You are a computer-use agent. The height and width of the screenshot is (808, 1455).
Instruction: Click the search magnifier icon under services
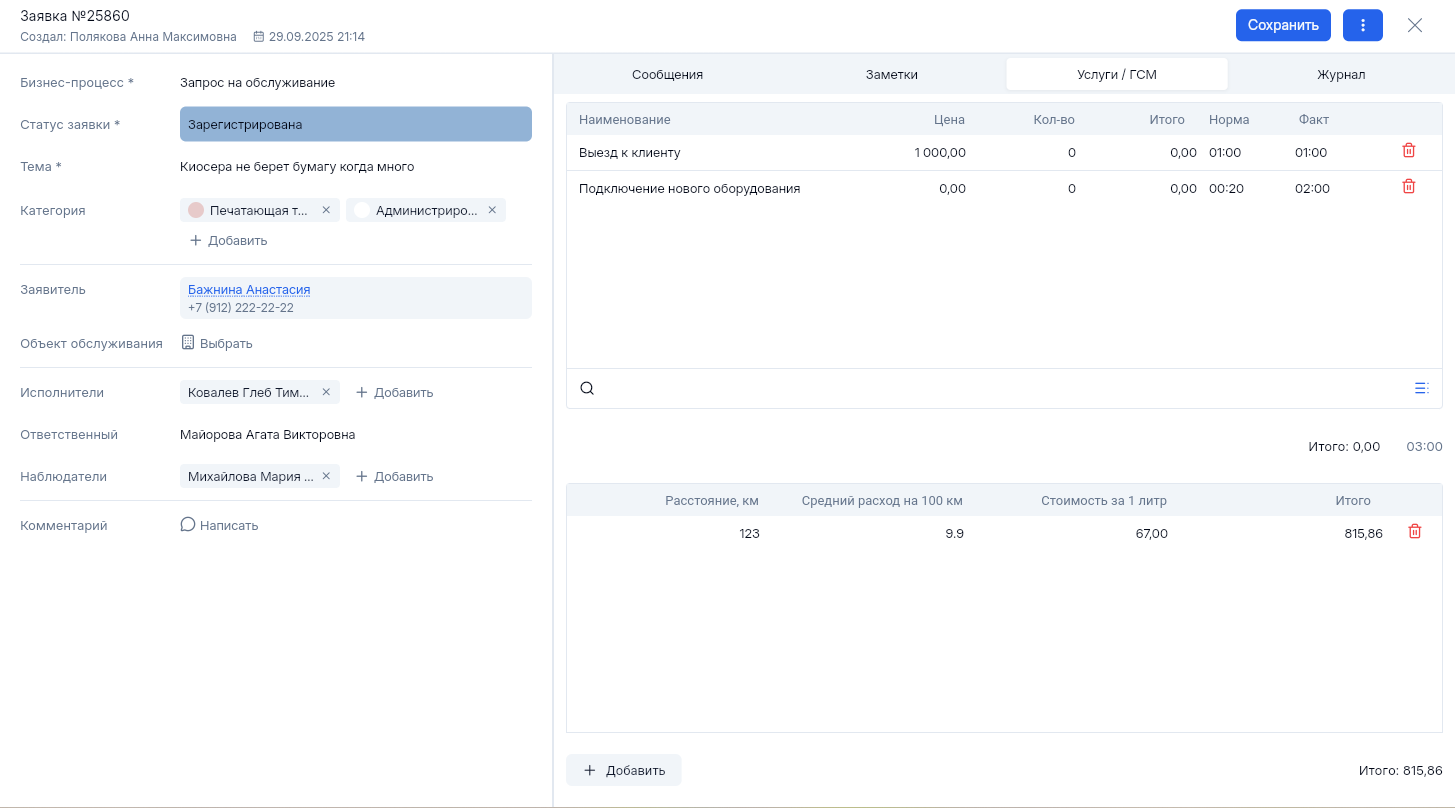587,389
